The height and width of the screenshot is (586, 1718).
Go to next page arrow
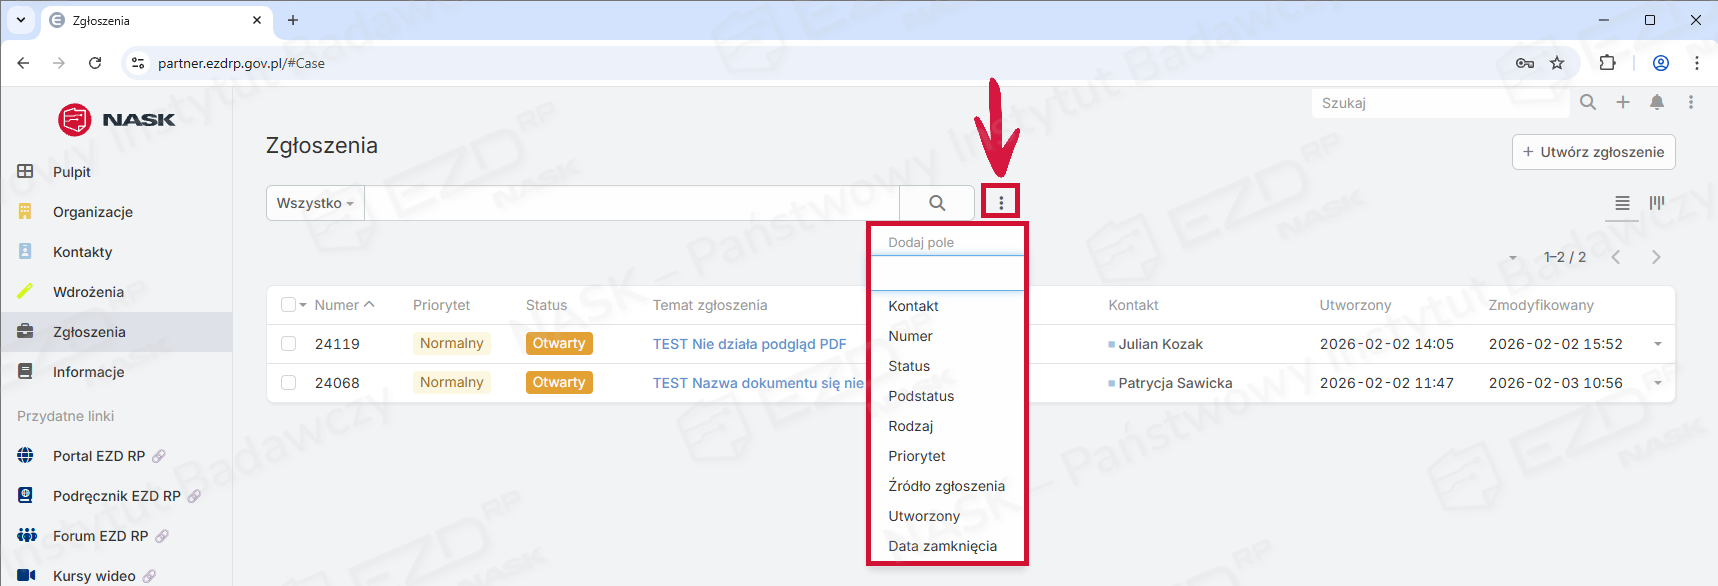click(1656, 257)
